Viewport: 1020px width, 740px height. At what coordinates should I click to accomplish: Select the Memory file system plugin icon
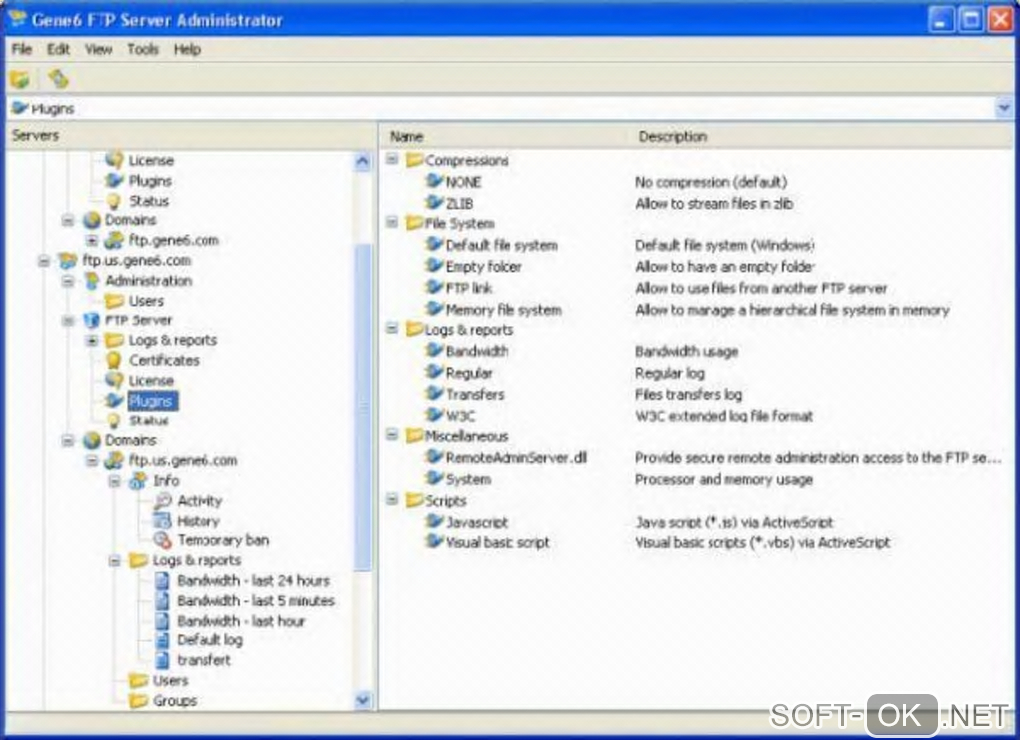pyautogui.click(x=434, y=309)
